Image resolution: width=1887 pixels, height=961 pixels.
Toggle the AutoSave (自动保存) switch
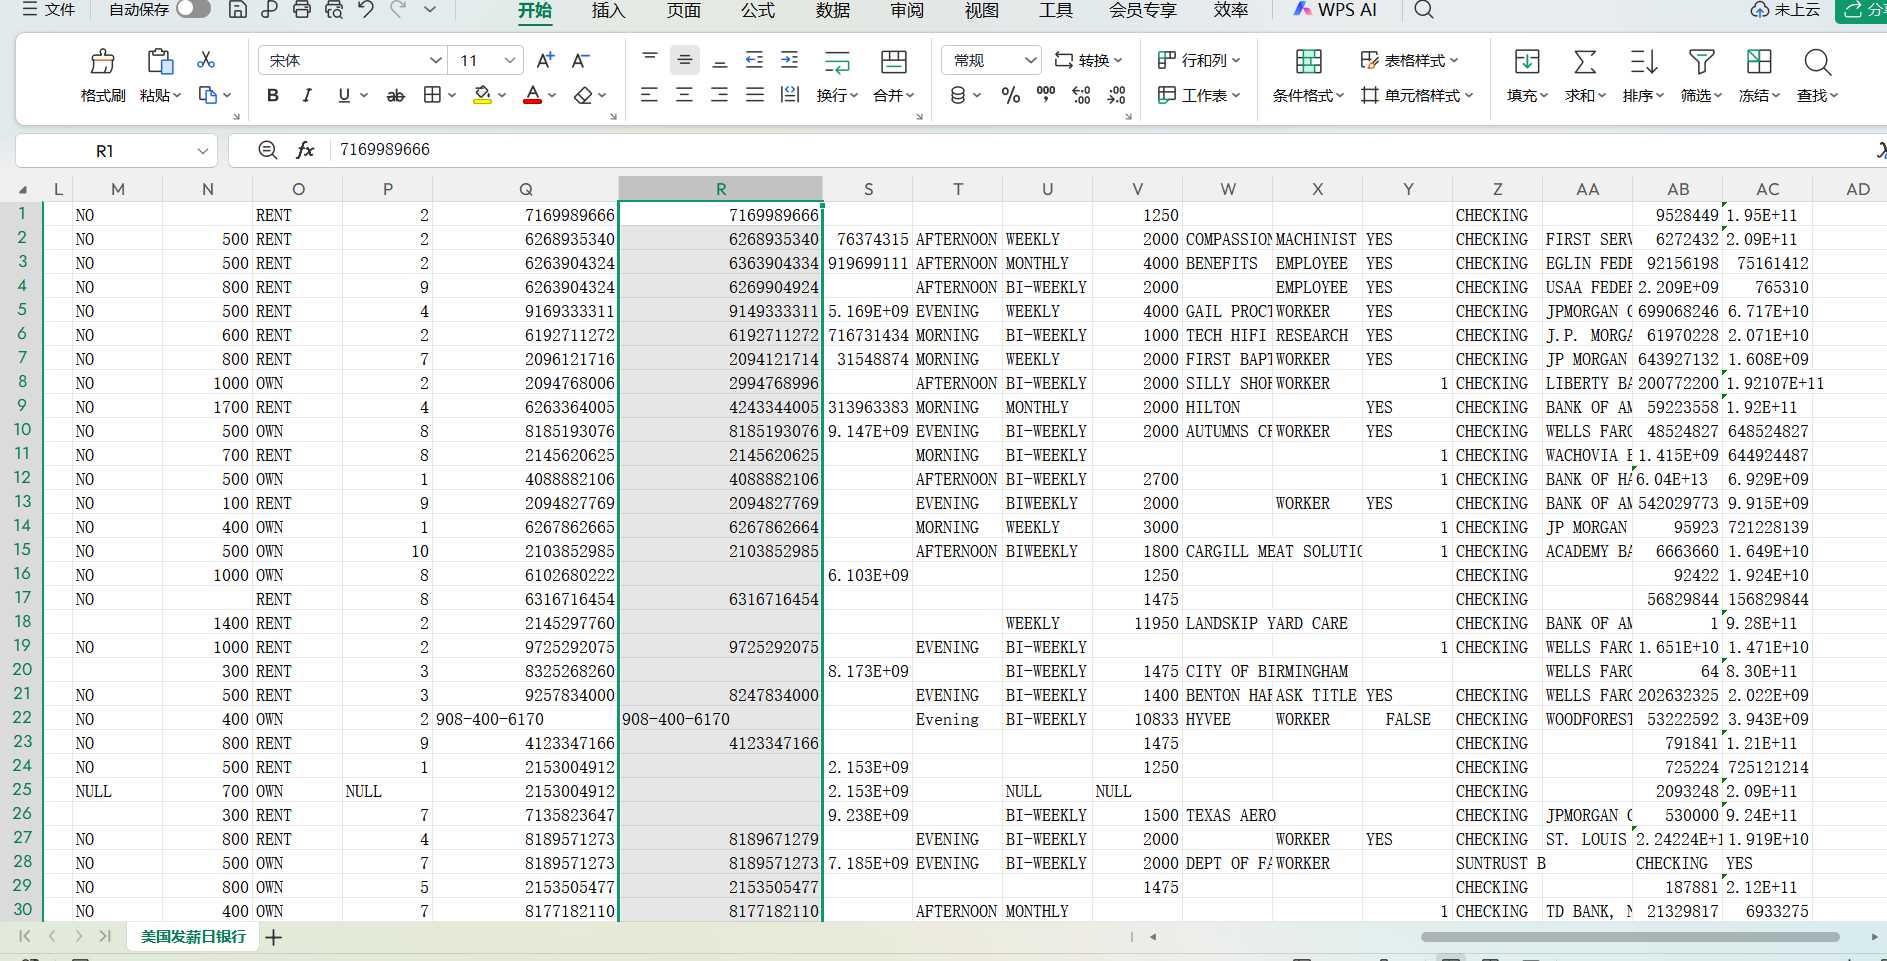click(193, 9)
